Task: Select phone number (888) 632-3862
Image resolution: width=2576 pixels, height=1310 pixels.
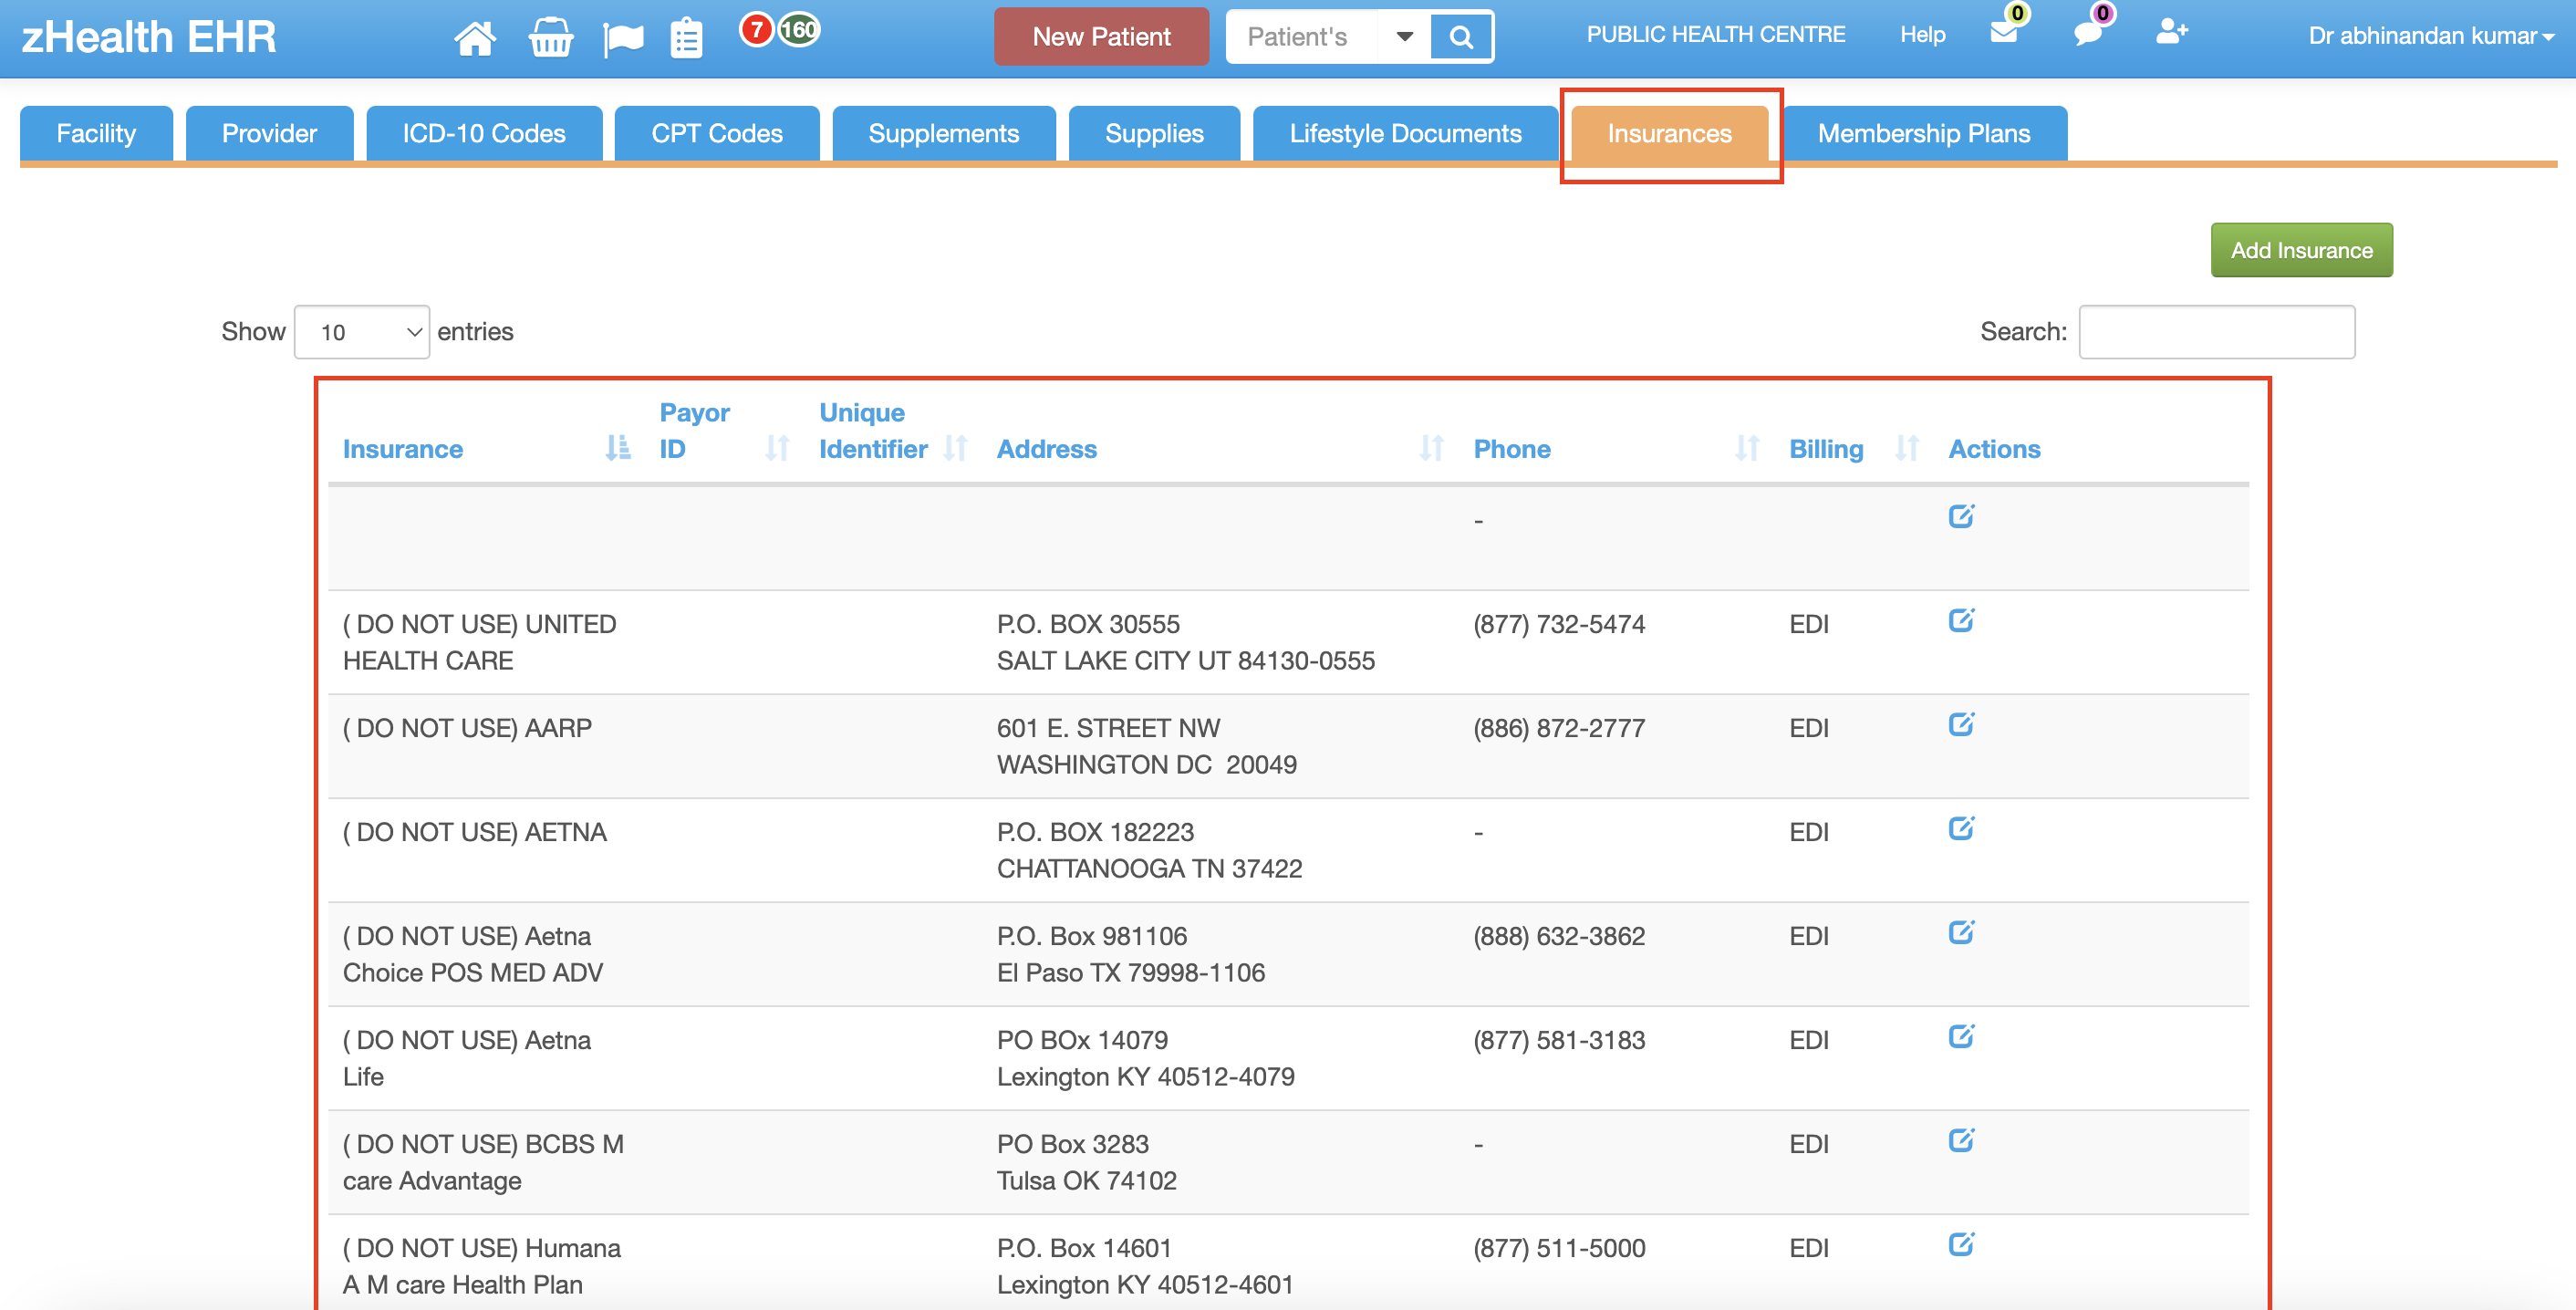Action: 1559,936
